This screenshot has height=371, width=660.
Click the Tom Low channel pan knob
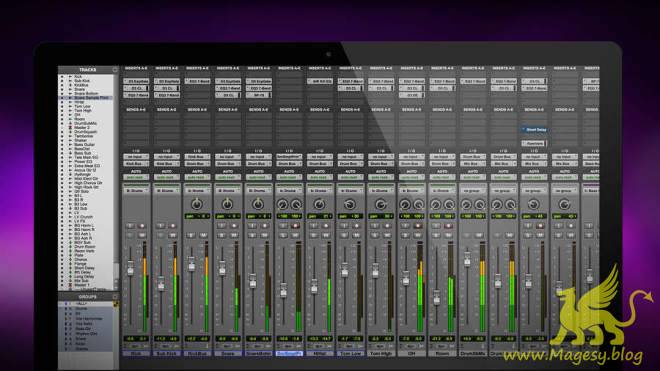350,204
